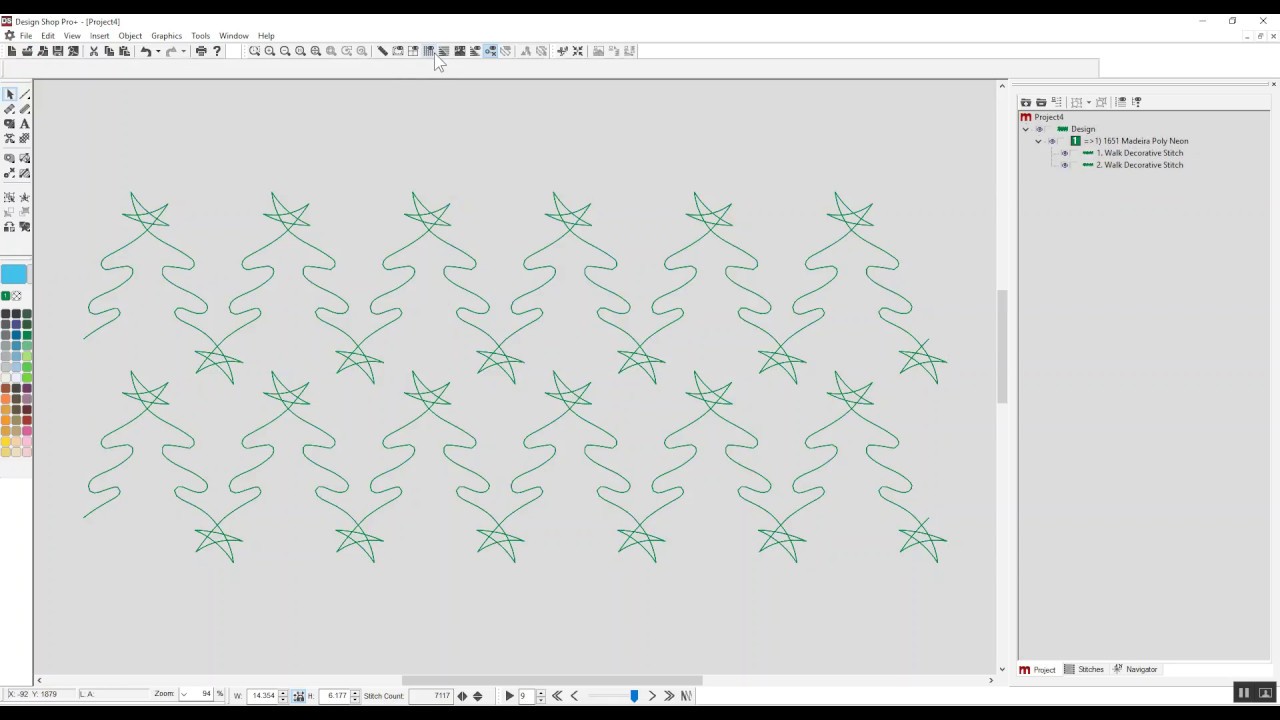Click the width value field 14.354
Screen dimensions: 1280x720
pyautogui.click(x=262, y=696)
